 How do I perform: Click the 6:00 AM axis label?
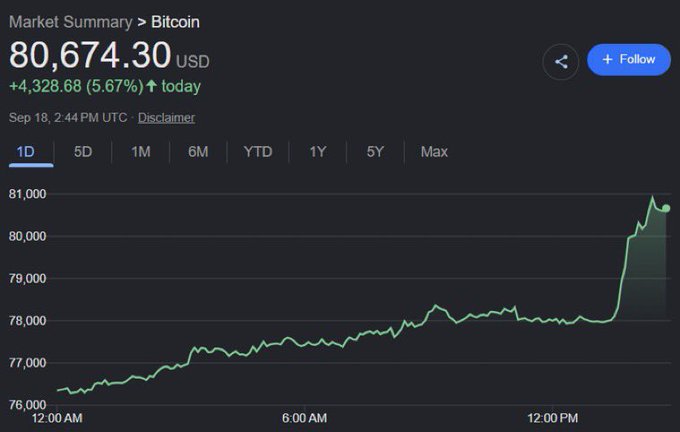304,418
